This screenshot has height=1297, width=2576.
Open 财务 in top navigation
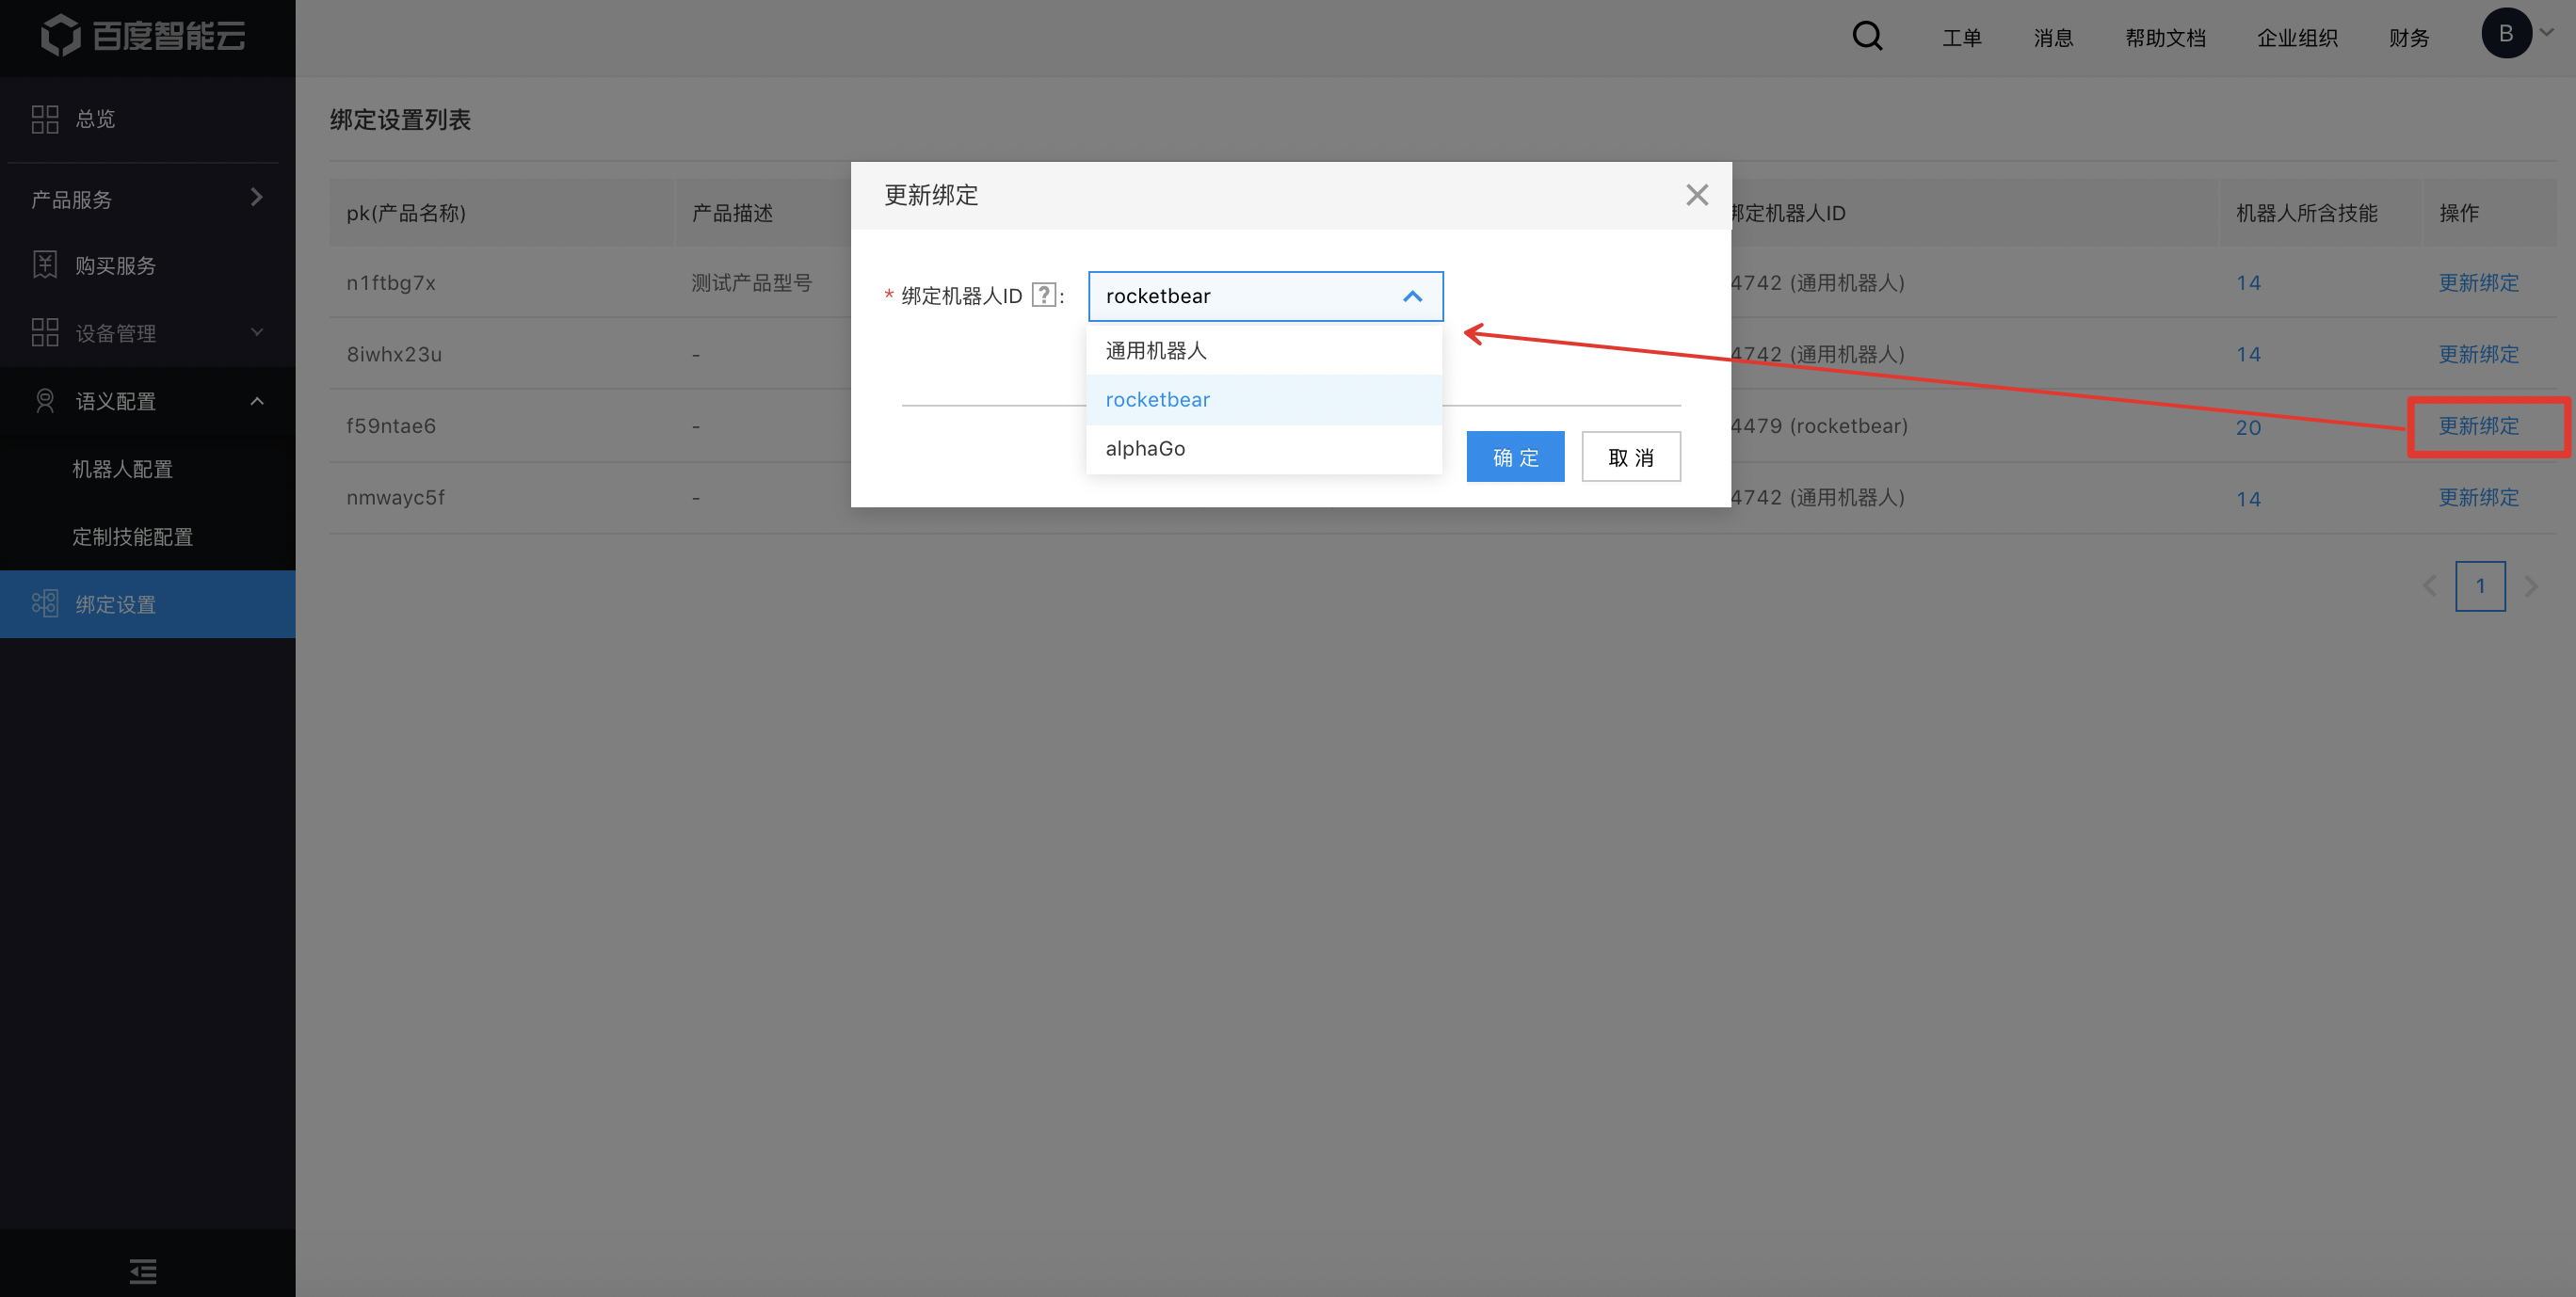click(2409, 38)
